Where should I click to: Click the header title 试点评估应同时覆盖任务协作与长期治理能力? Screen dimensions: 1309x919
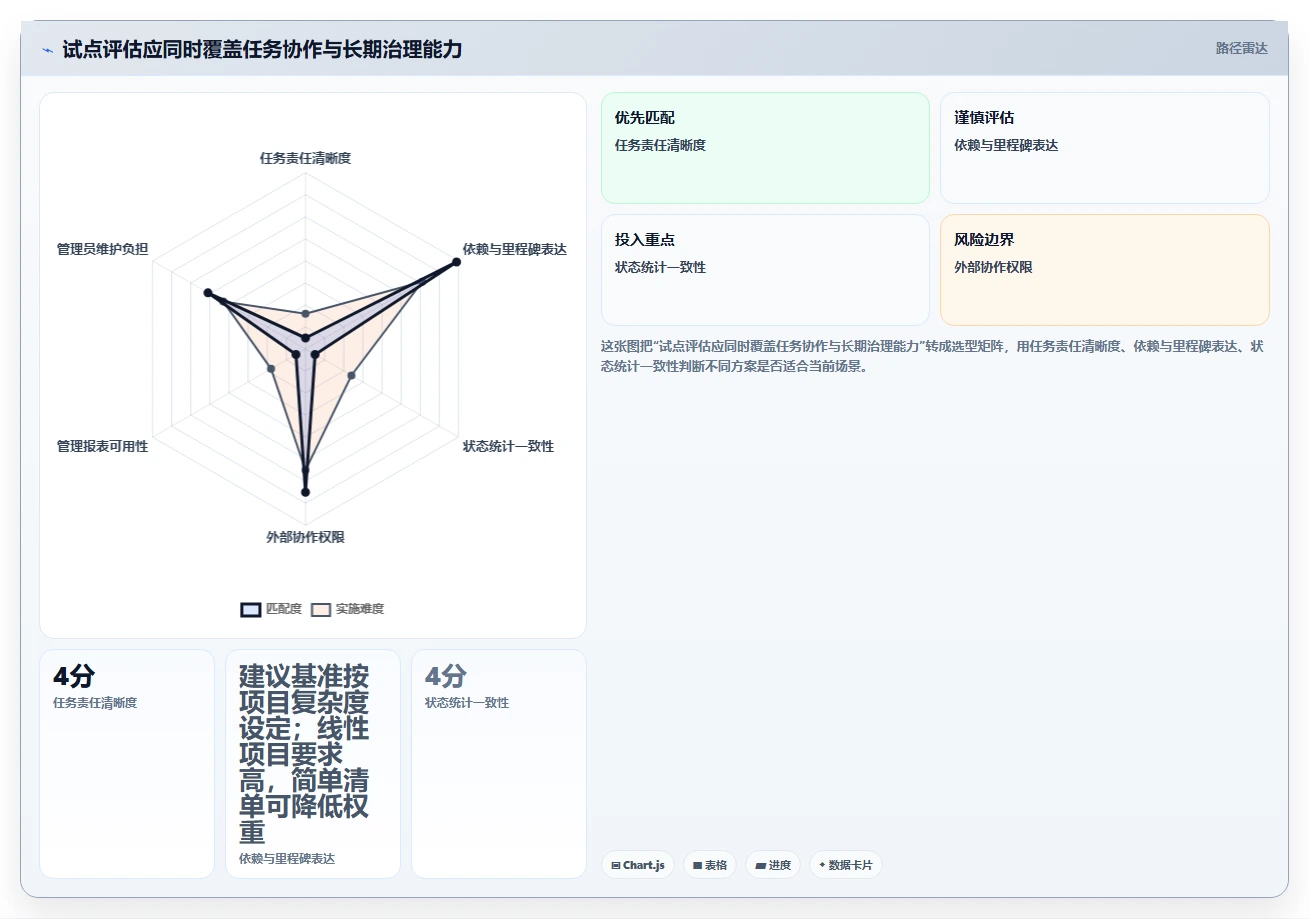point(262,49)
